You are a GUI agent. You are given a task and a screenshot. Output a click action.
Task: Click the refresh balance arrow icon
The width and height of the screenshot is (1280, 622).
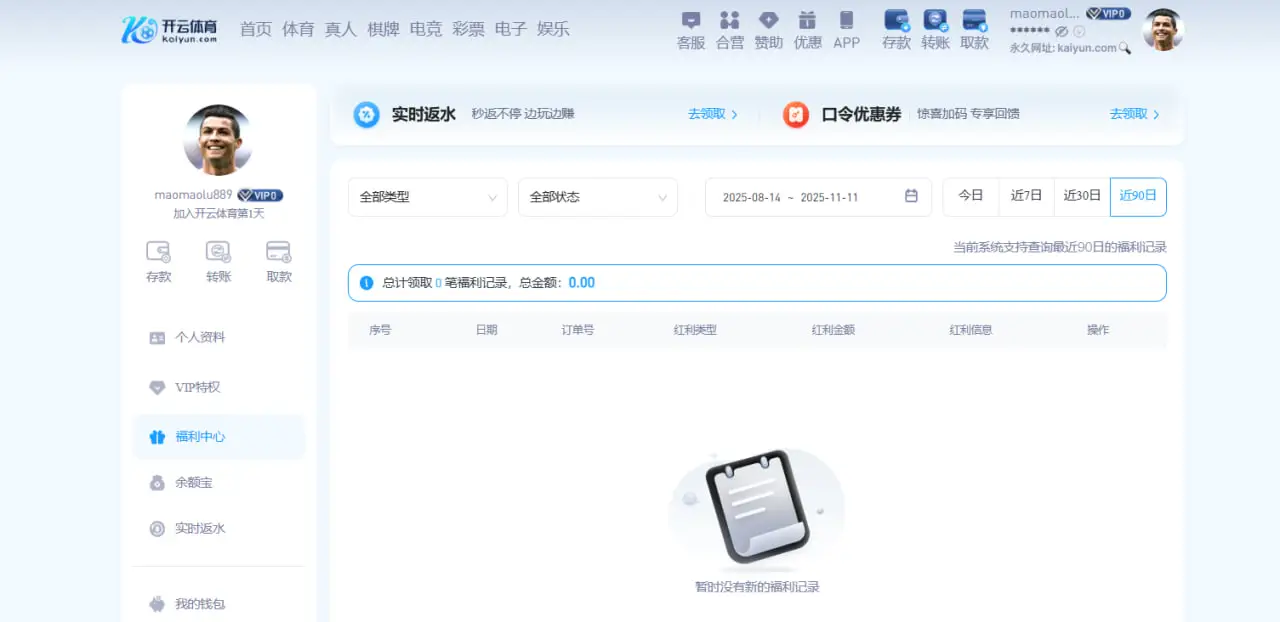(1079, 31)
